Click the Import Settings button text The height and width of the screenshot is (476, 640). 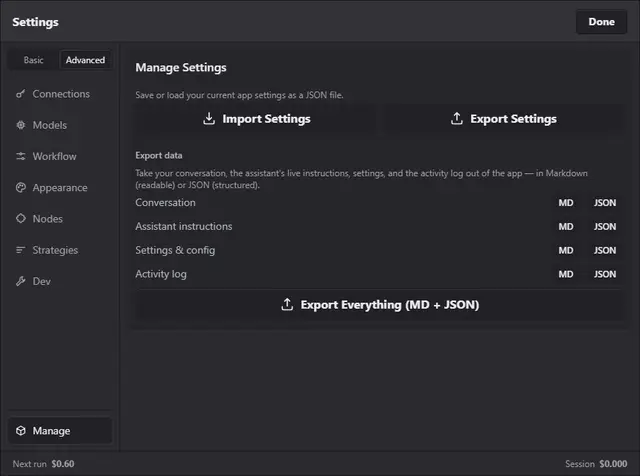coord(266,119)
